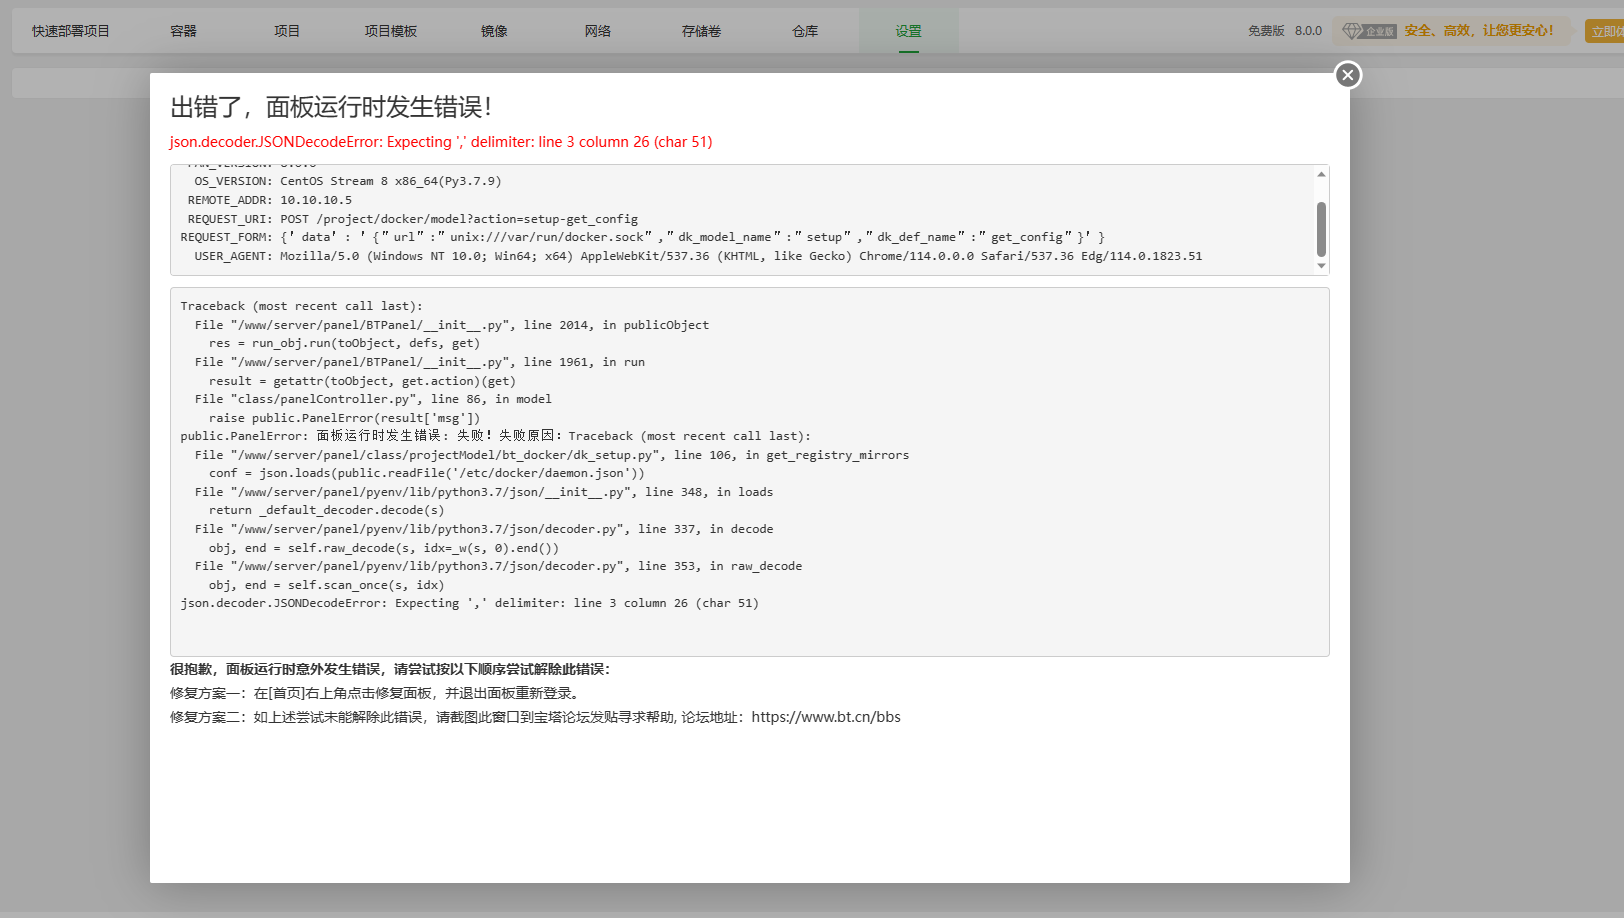The width and height of the screenshot is (1624, 918).
Task: Click the red JSONDecodeError message line
Action: [x=441, y=142]
